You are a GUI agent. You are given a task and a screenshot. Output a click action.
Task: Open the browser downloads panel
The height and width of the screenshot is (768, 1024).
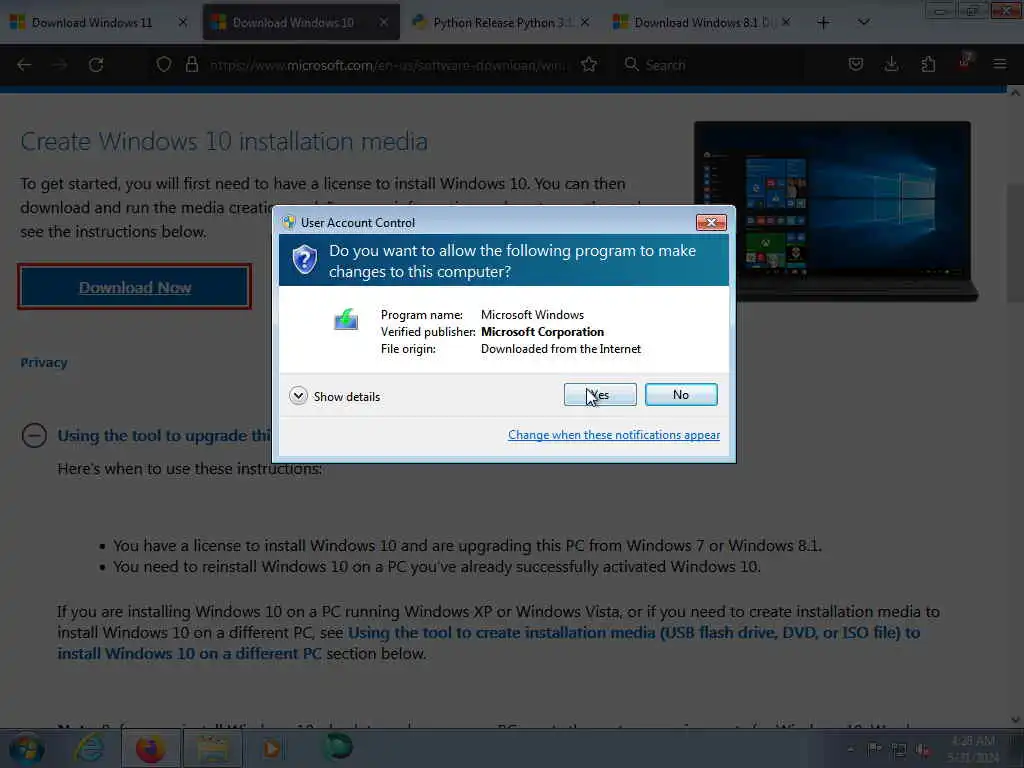891,64
